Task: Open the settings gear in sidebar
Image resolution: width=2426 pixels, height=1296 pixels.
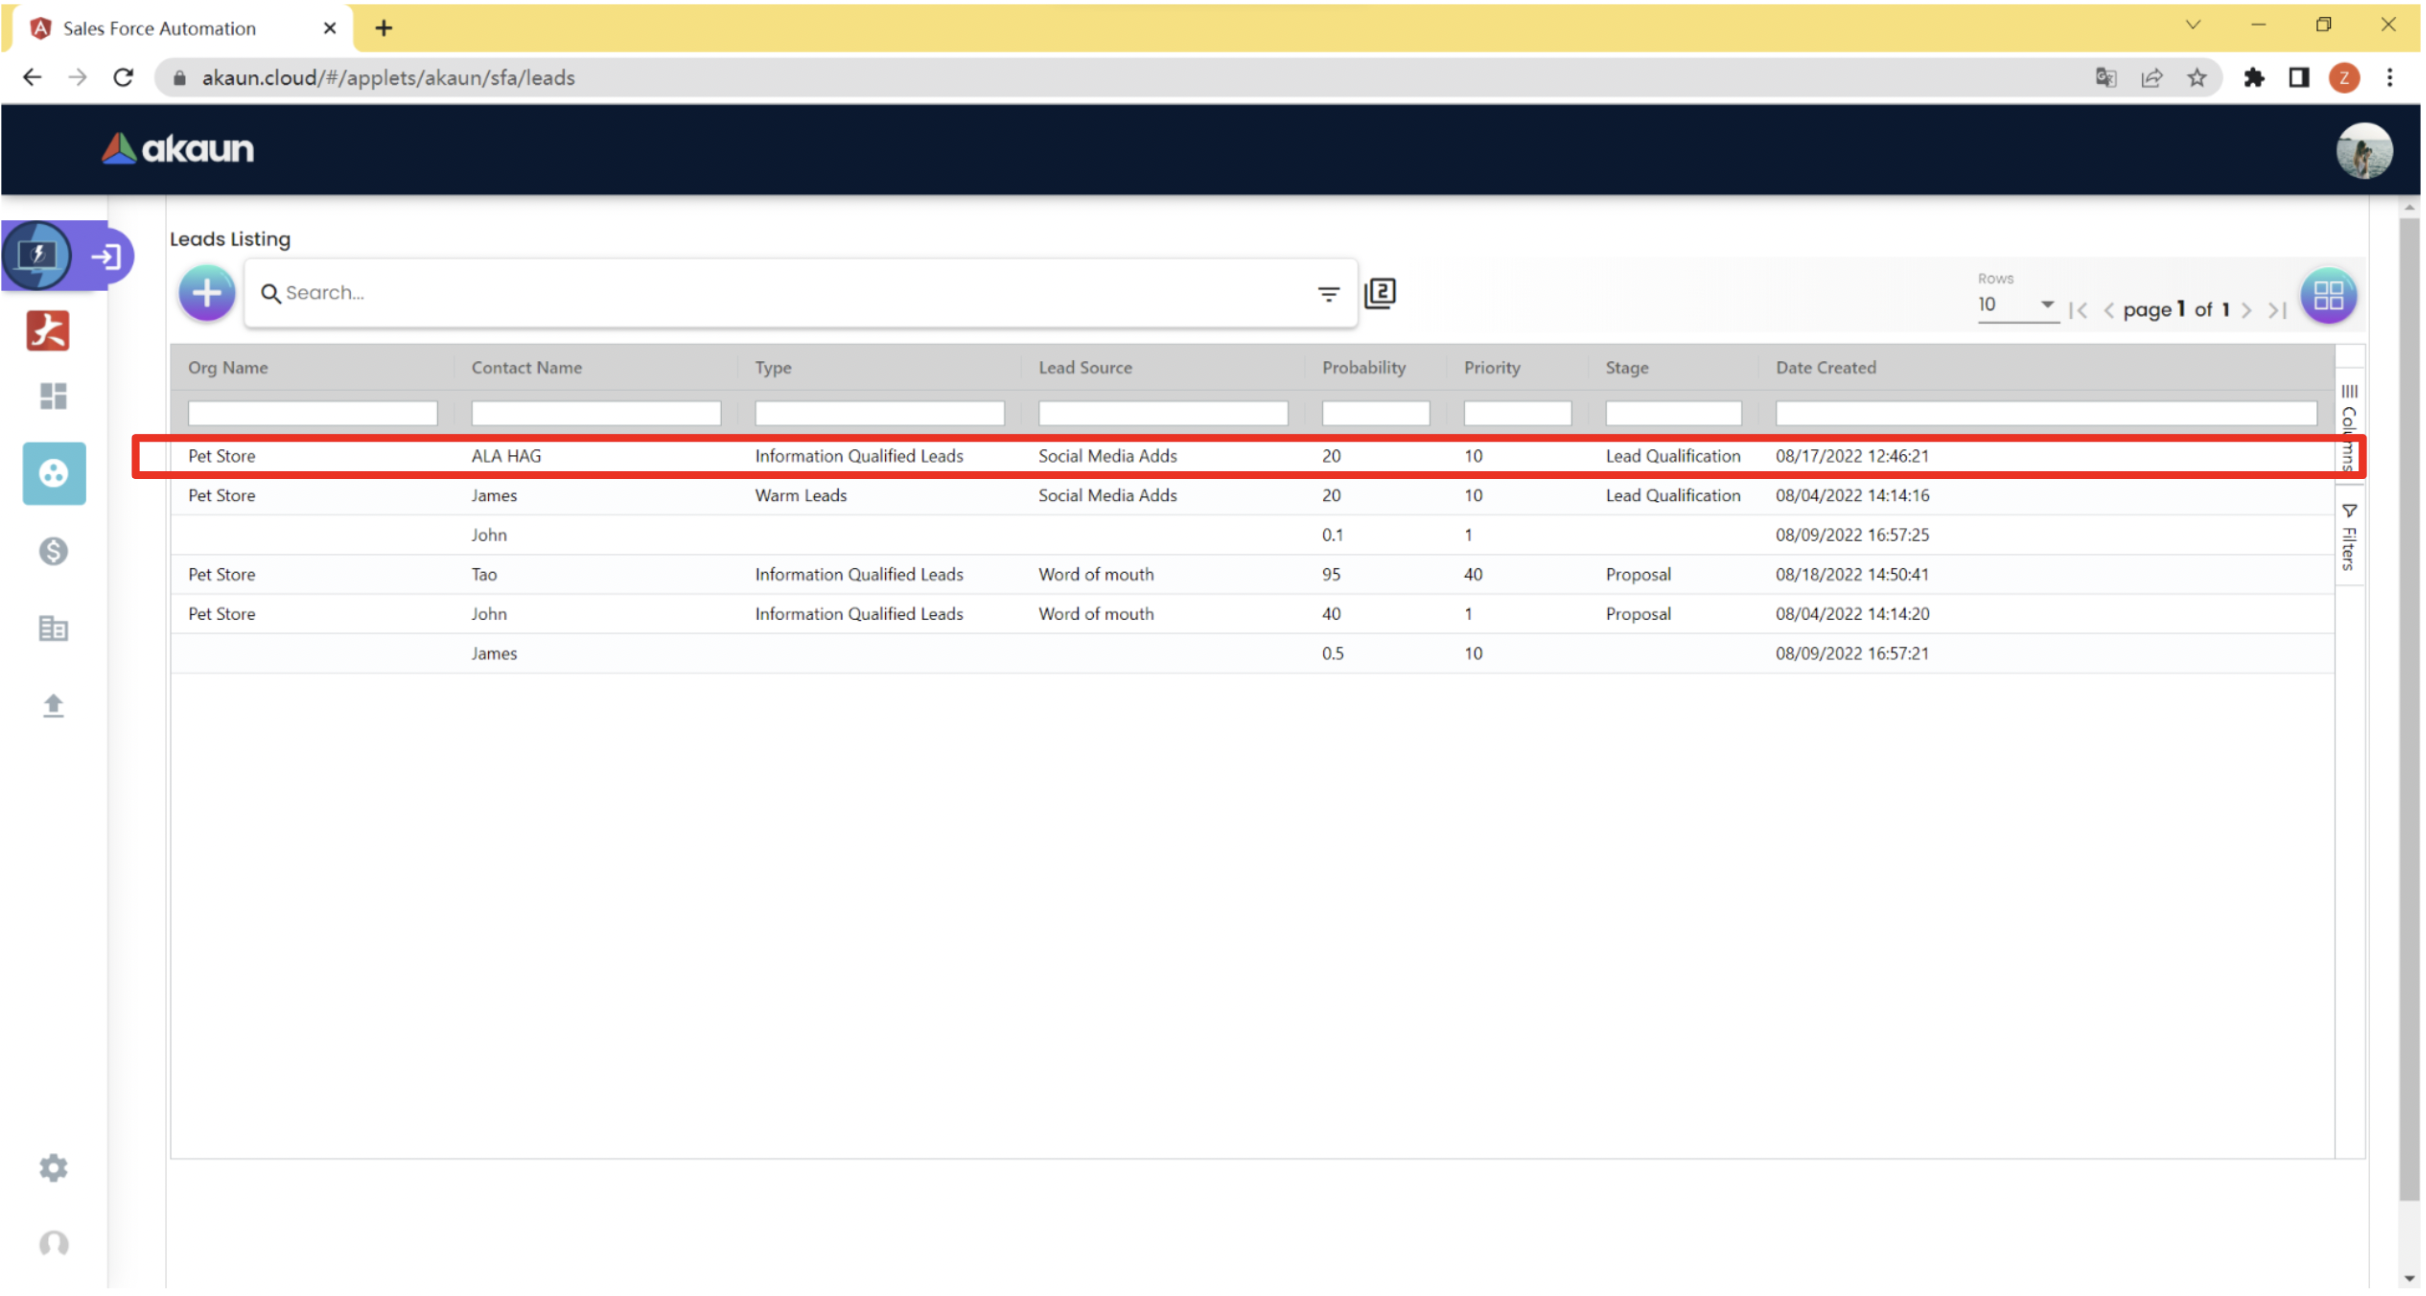Action: point(53,1167)
